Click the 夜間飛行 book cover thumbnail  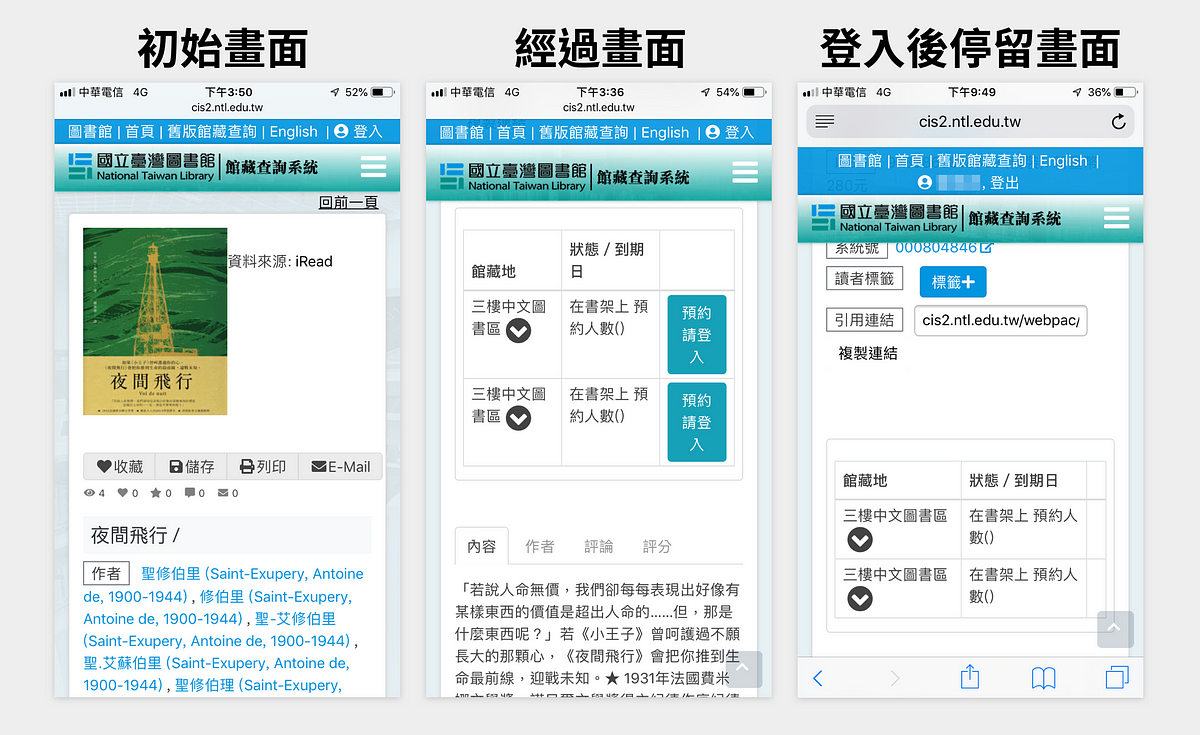click(155, 321)
